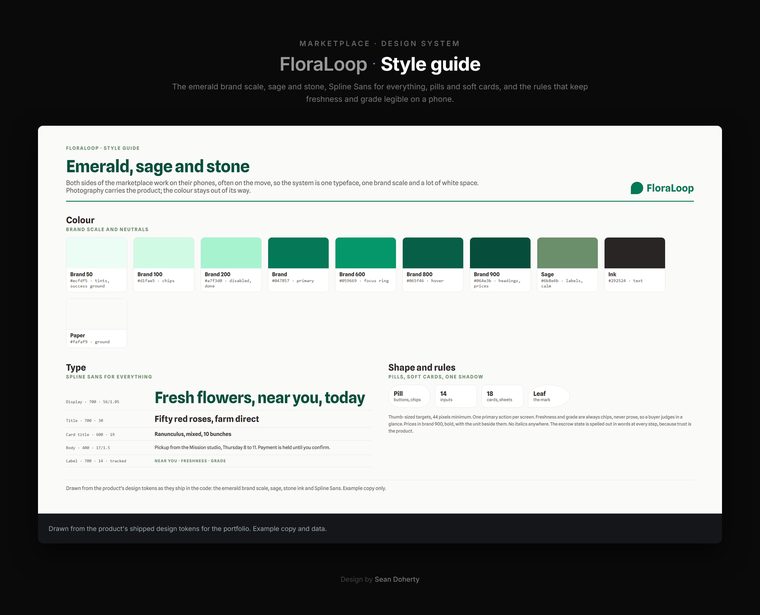The height and width of the screenshot is (615, 760).
Task: Select the Brand 900 headings swatch
Action: [500, 264]
